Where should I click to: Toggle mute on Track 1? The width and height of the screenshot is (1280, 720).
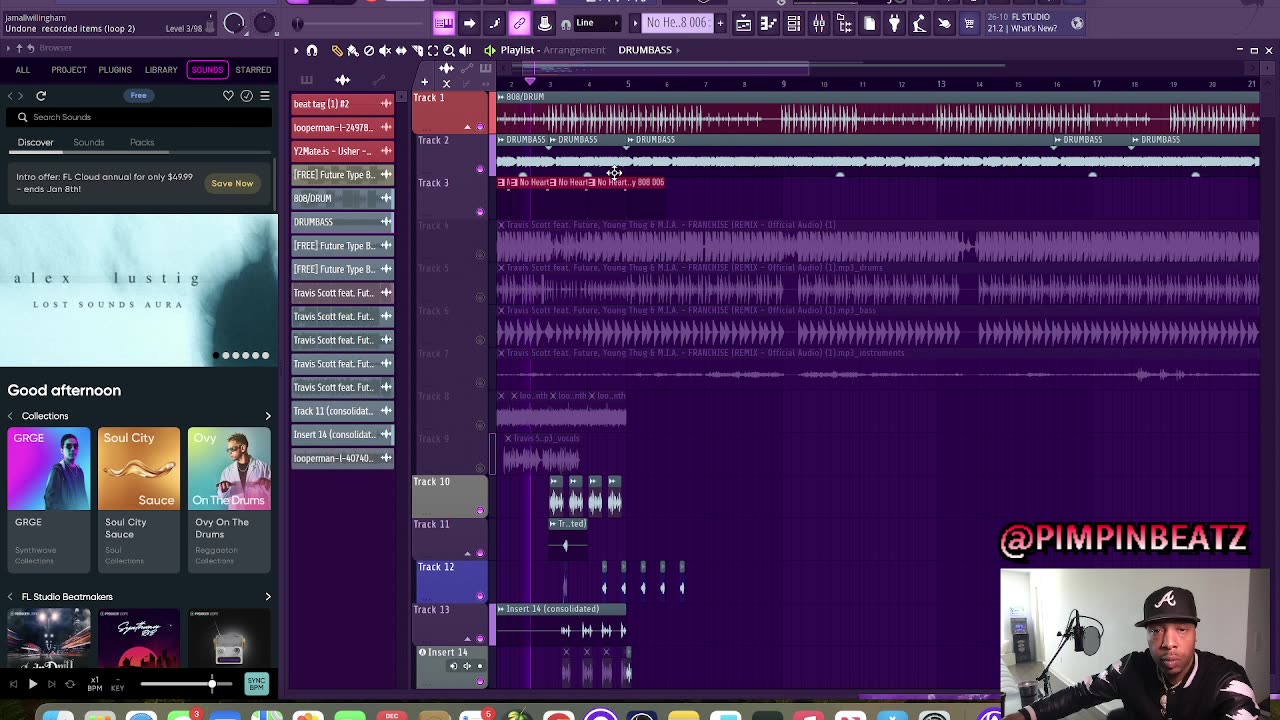pyautogui.click(x=480, y=127)
